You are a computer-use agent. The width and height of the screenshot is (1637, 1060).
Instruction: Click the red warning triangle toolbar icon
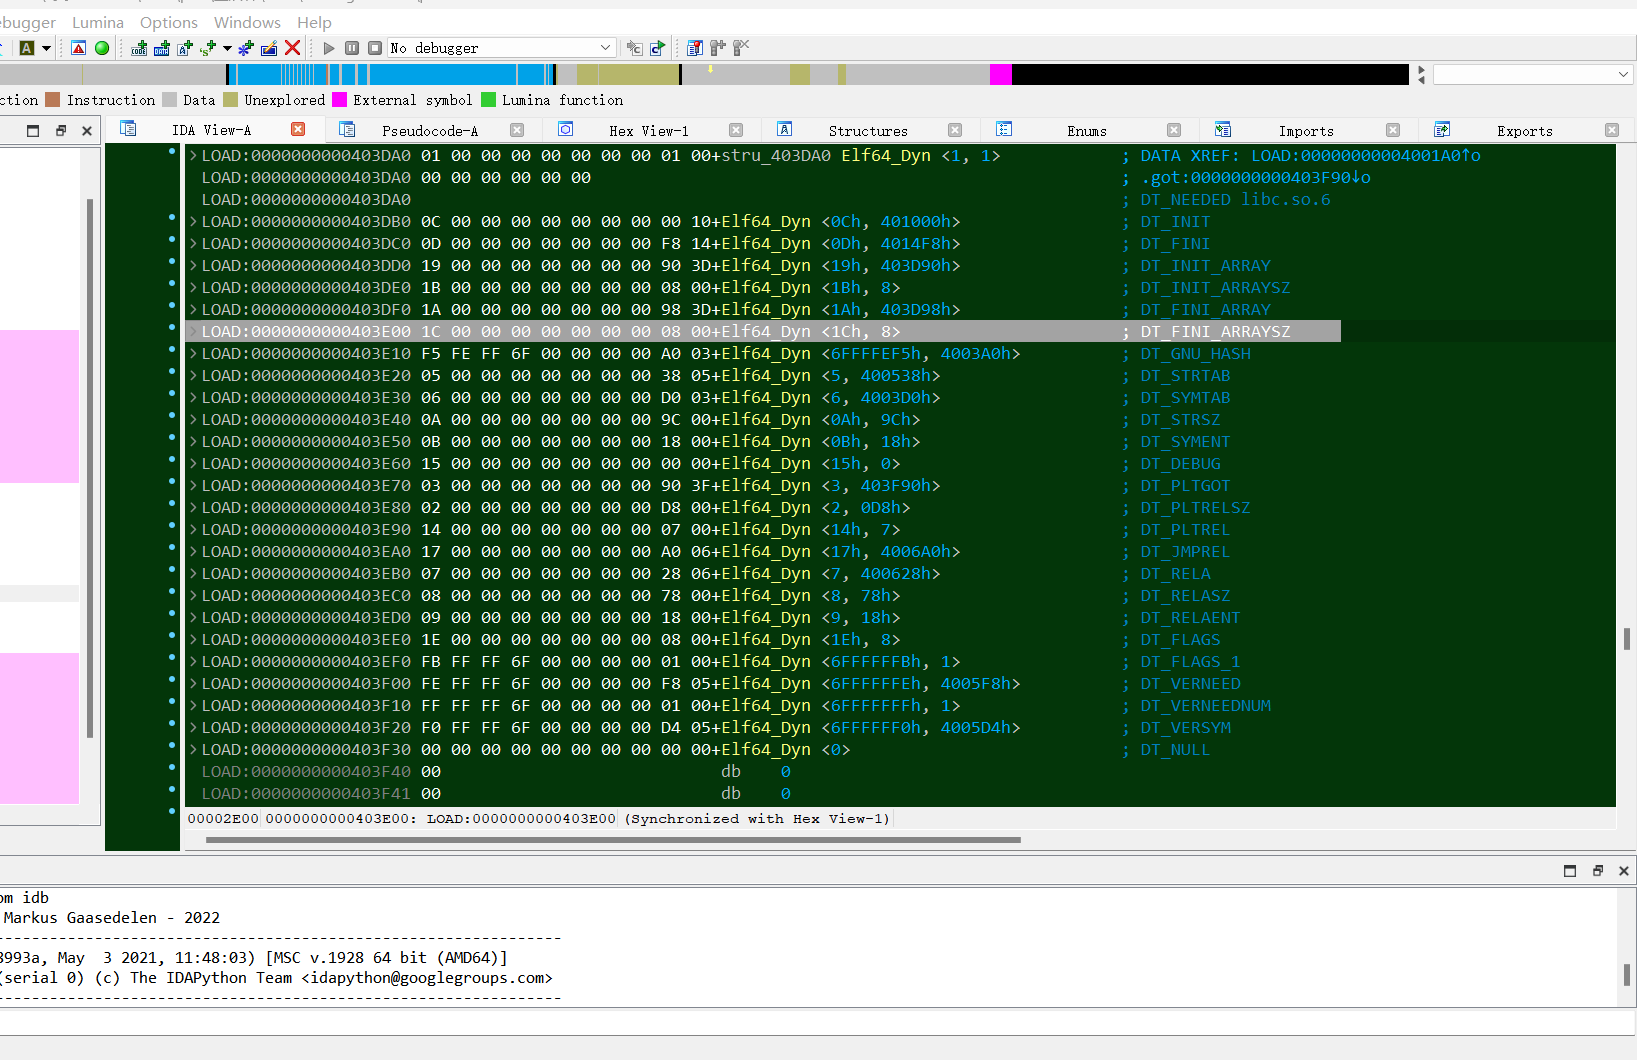coord(79,48)
